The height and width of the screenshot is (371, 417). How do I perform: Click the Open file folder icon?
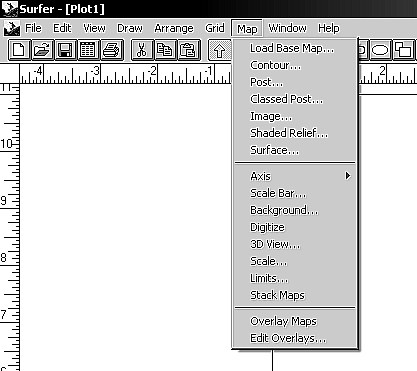(x=42, y=50)
